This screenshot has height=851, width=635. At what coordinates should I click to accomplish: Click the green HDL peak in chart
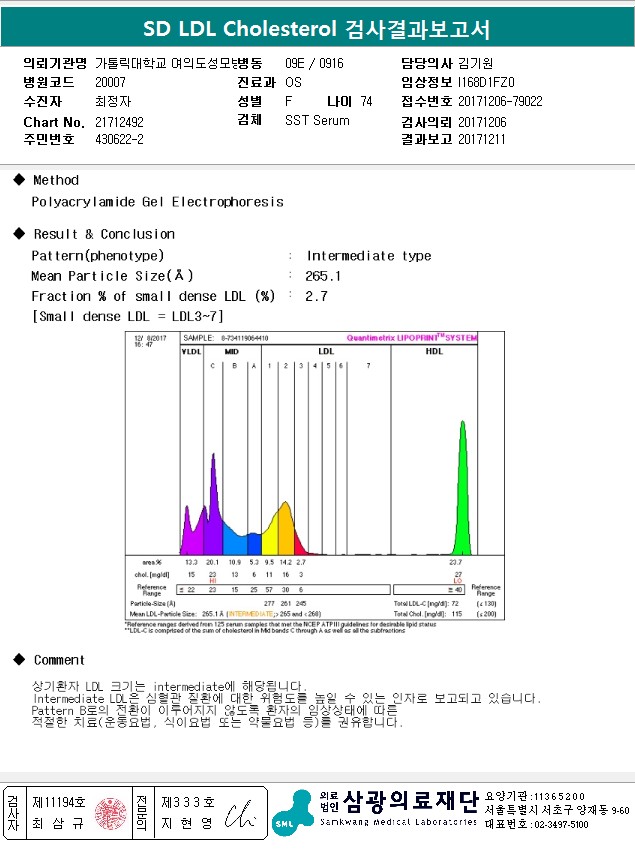tap(462, 488)
